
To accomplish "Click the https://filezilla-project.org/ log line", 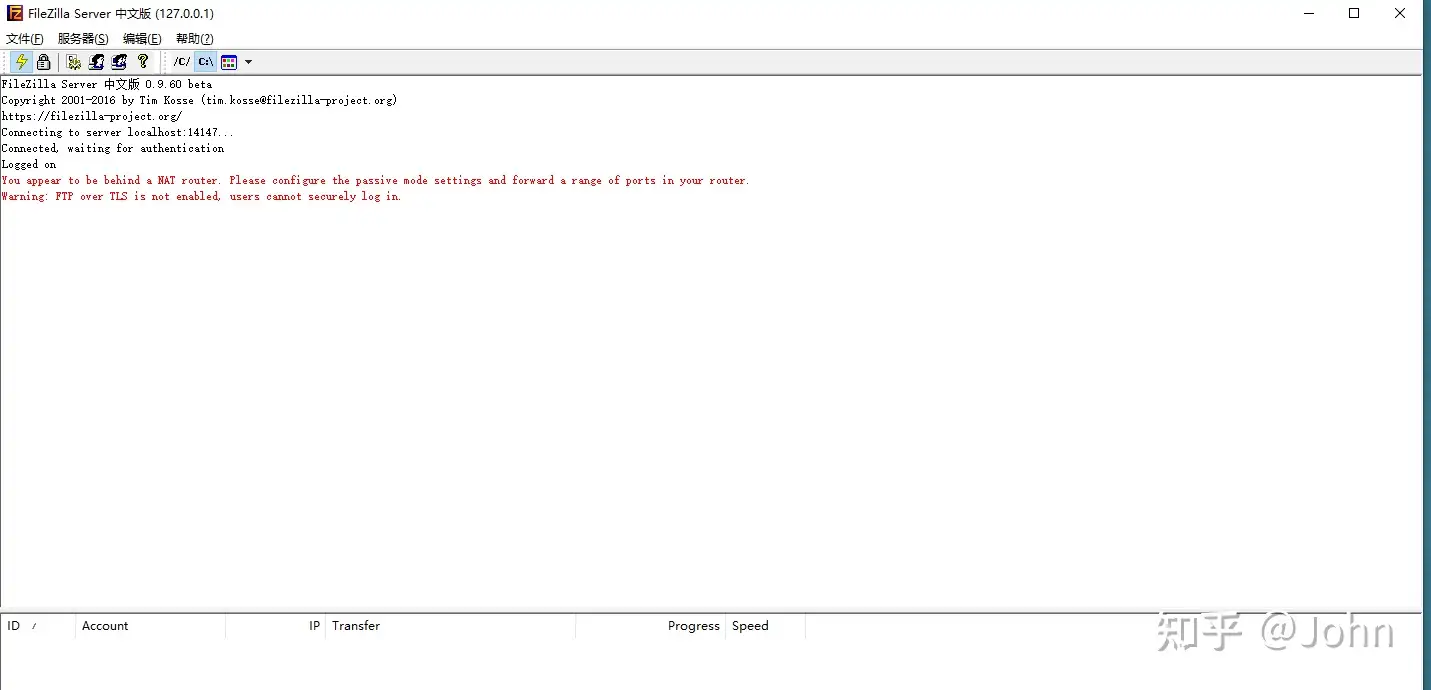I will tap(92, 116).
